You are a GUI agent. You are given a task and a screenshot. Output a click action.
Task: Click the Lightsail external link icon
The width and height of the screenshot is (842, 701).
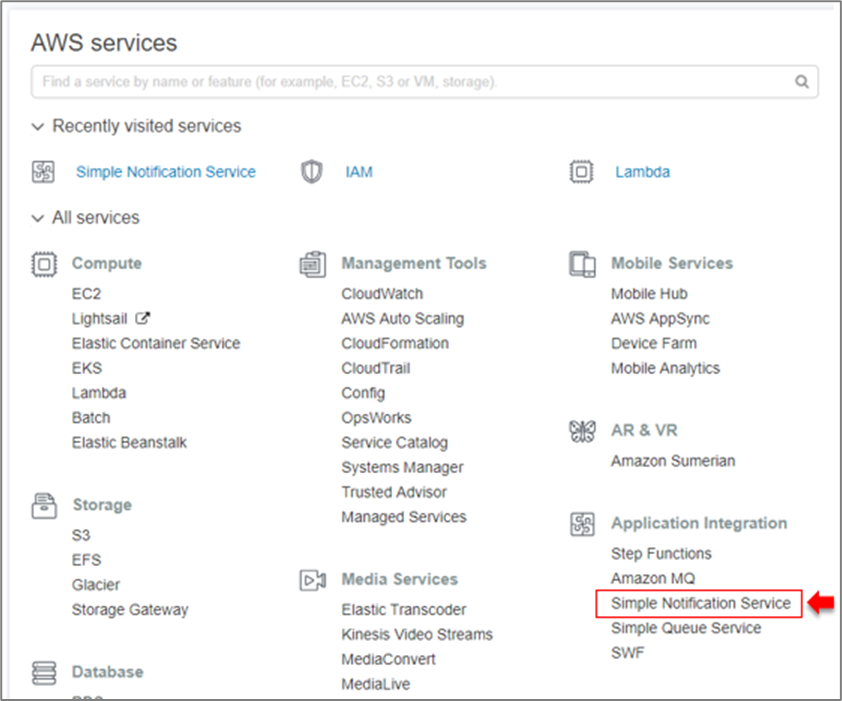(142, 318)
